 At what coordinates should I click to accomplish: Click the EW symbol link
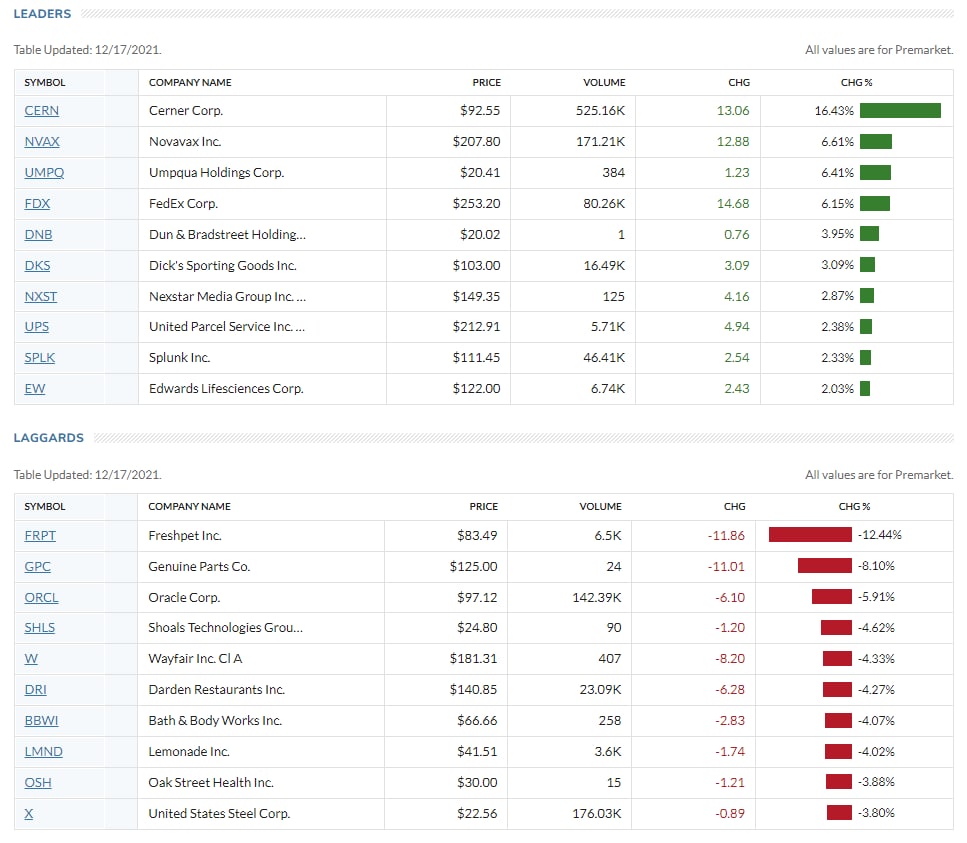(x=34, y=389)
